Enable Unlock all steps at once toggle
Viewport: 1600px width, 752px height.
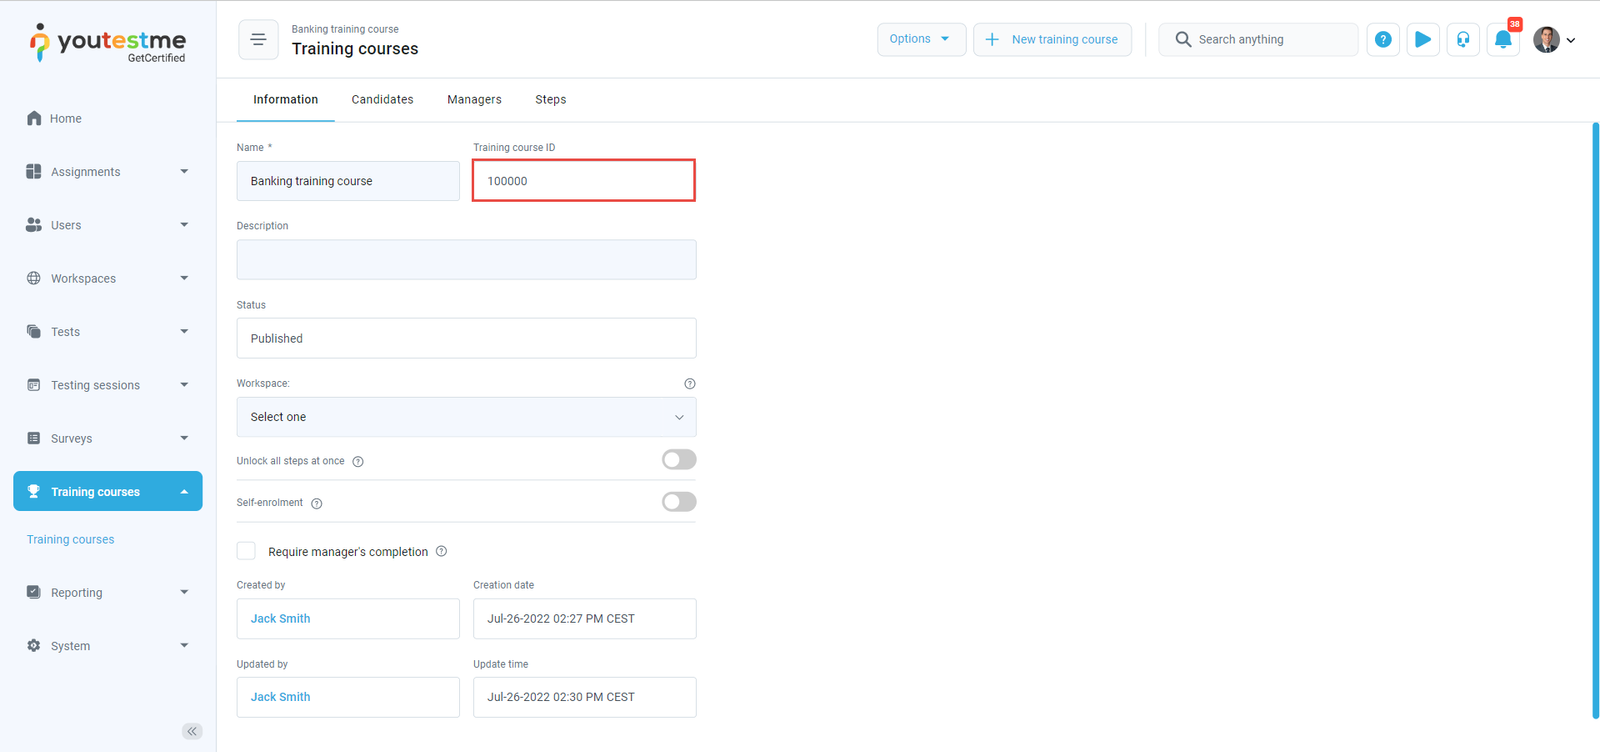678,460
